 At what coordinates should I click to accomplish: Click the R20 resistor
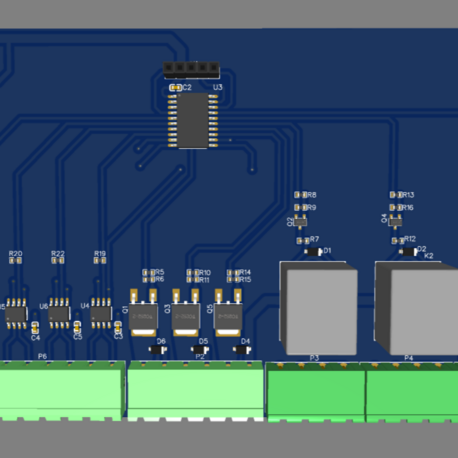point(15,260)
